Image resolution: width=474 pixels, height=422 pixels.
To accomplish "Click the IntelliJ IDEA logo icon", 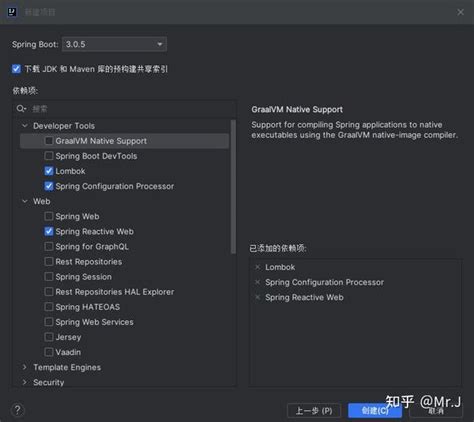I will pos(12,12).
